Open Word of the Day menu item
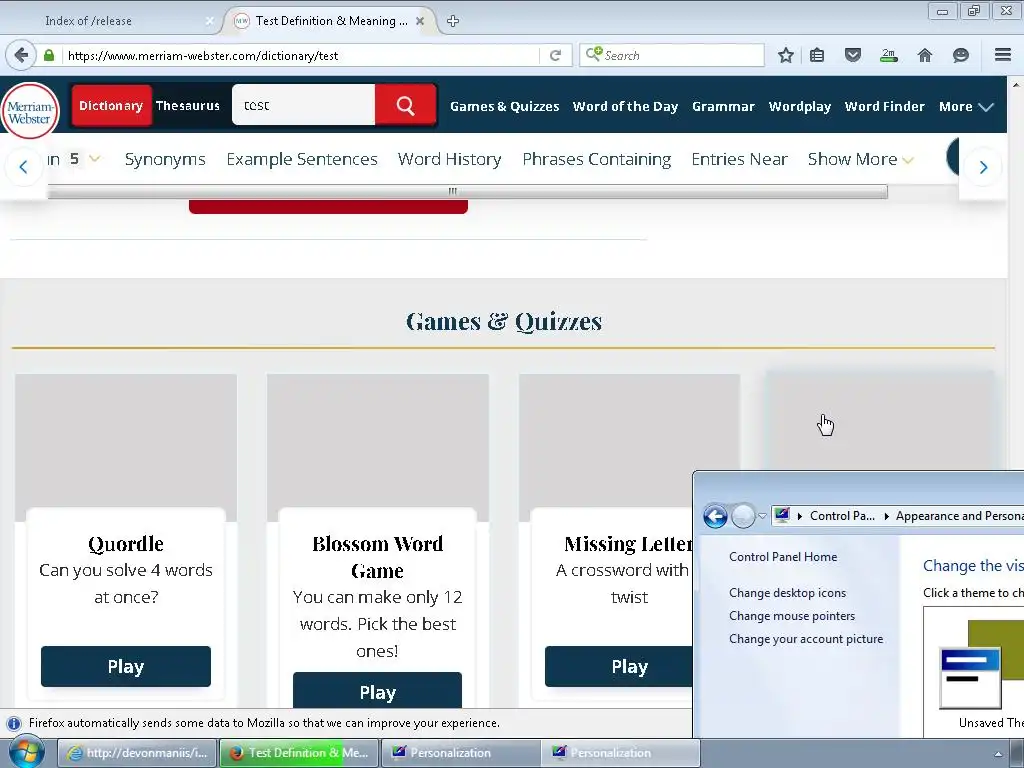This screenshot has height=768, width=1024. click(626, 106)
